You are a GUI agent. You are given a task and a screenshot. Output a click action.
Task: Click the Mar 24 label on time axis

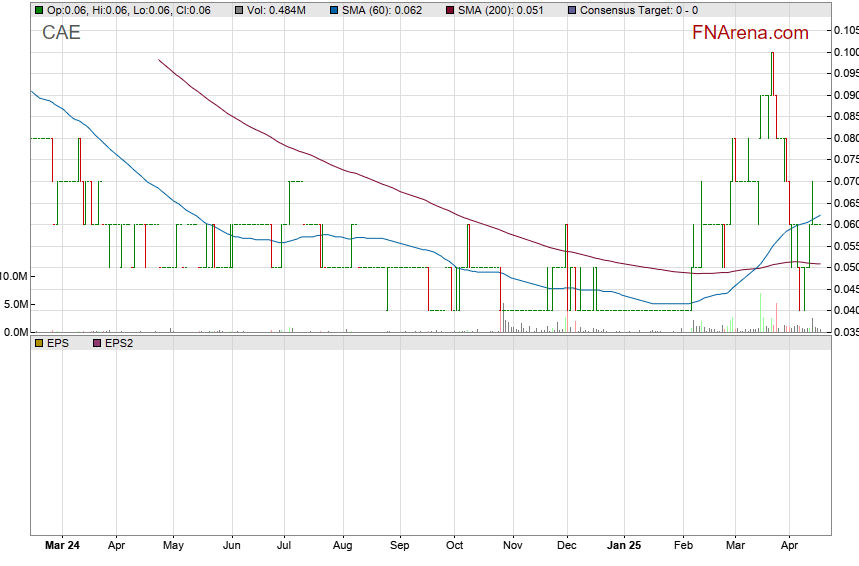[x=62, y=547]
